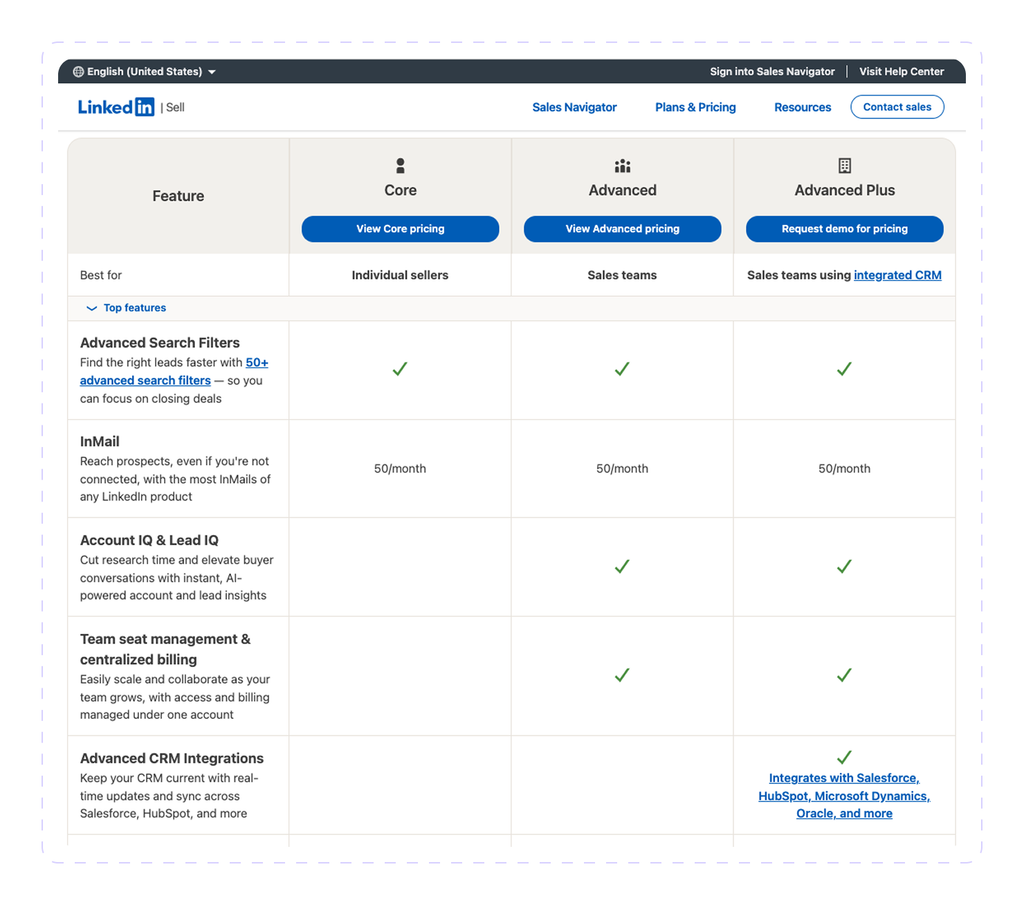Click Advanced Plus checkmark for Account IQ row
This screenshot has height=905, width=1024.
pos(844,566)
